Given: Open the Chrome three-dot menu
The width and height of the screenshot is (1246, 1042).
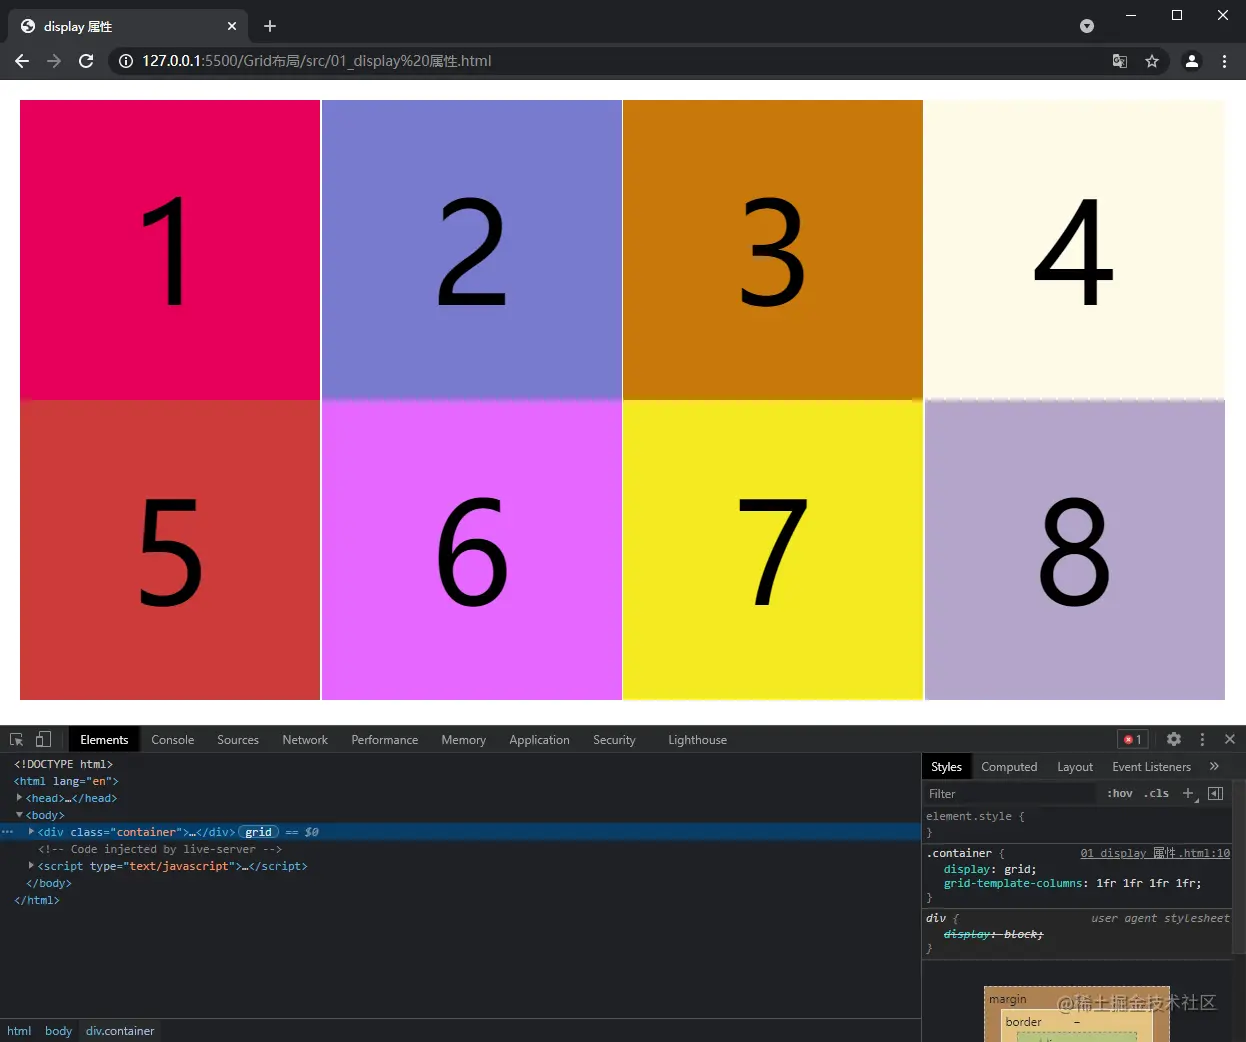Looking at the screenshot, I should [x=1224, y=61].
